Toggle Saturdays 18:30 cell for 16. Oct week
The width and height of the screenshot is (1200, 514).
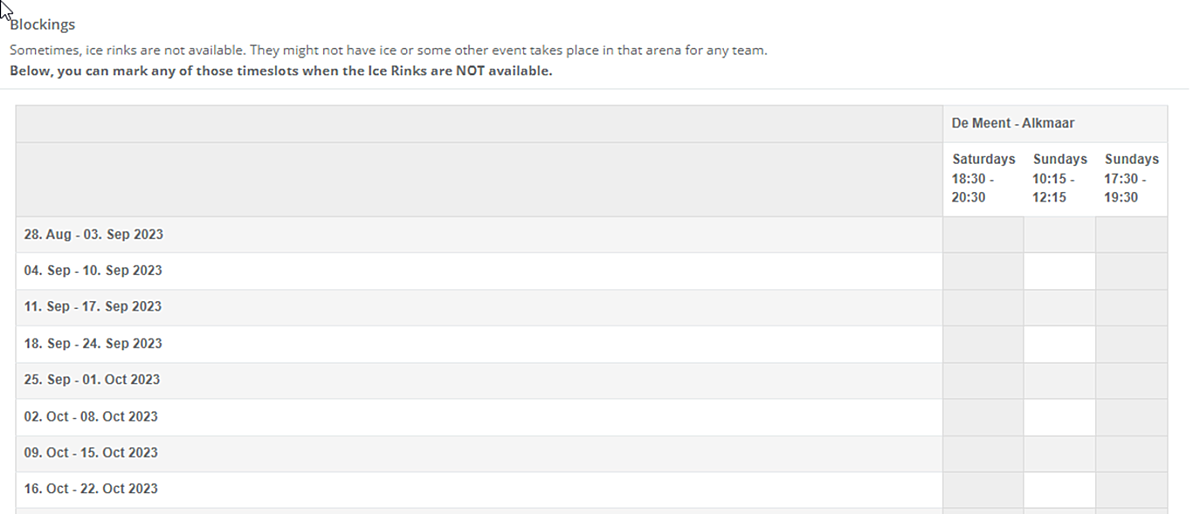[983, 489]
